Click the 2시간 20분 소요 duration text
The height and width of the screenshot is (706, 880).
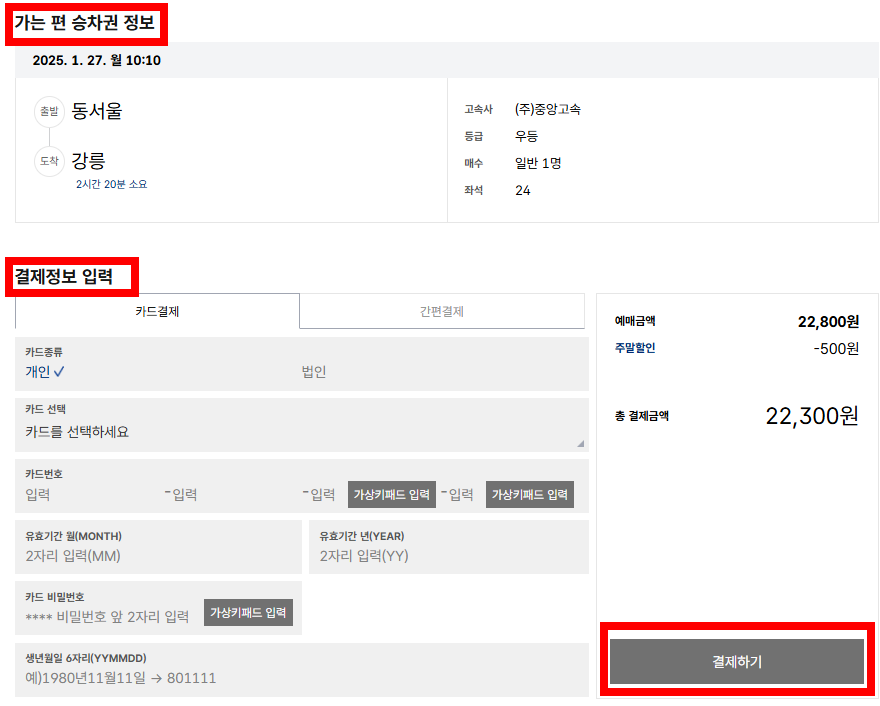[x=112, y=184]
